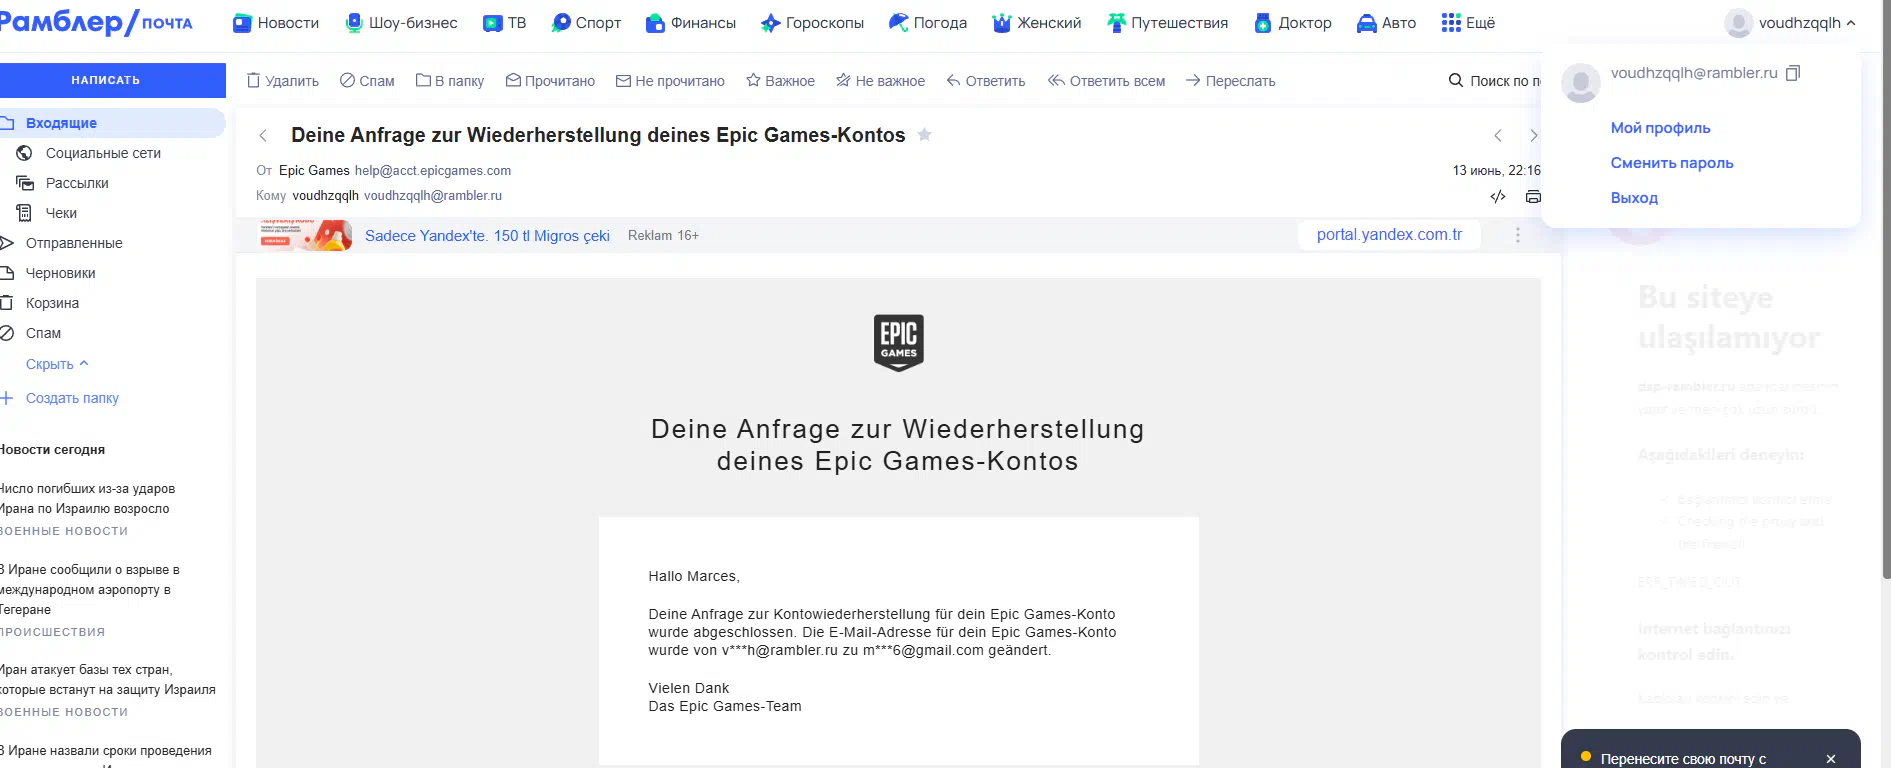
Task: Open news about взрыве в аэропорту Тегеране
Action: click(x=90, y=590)
